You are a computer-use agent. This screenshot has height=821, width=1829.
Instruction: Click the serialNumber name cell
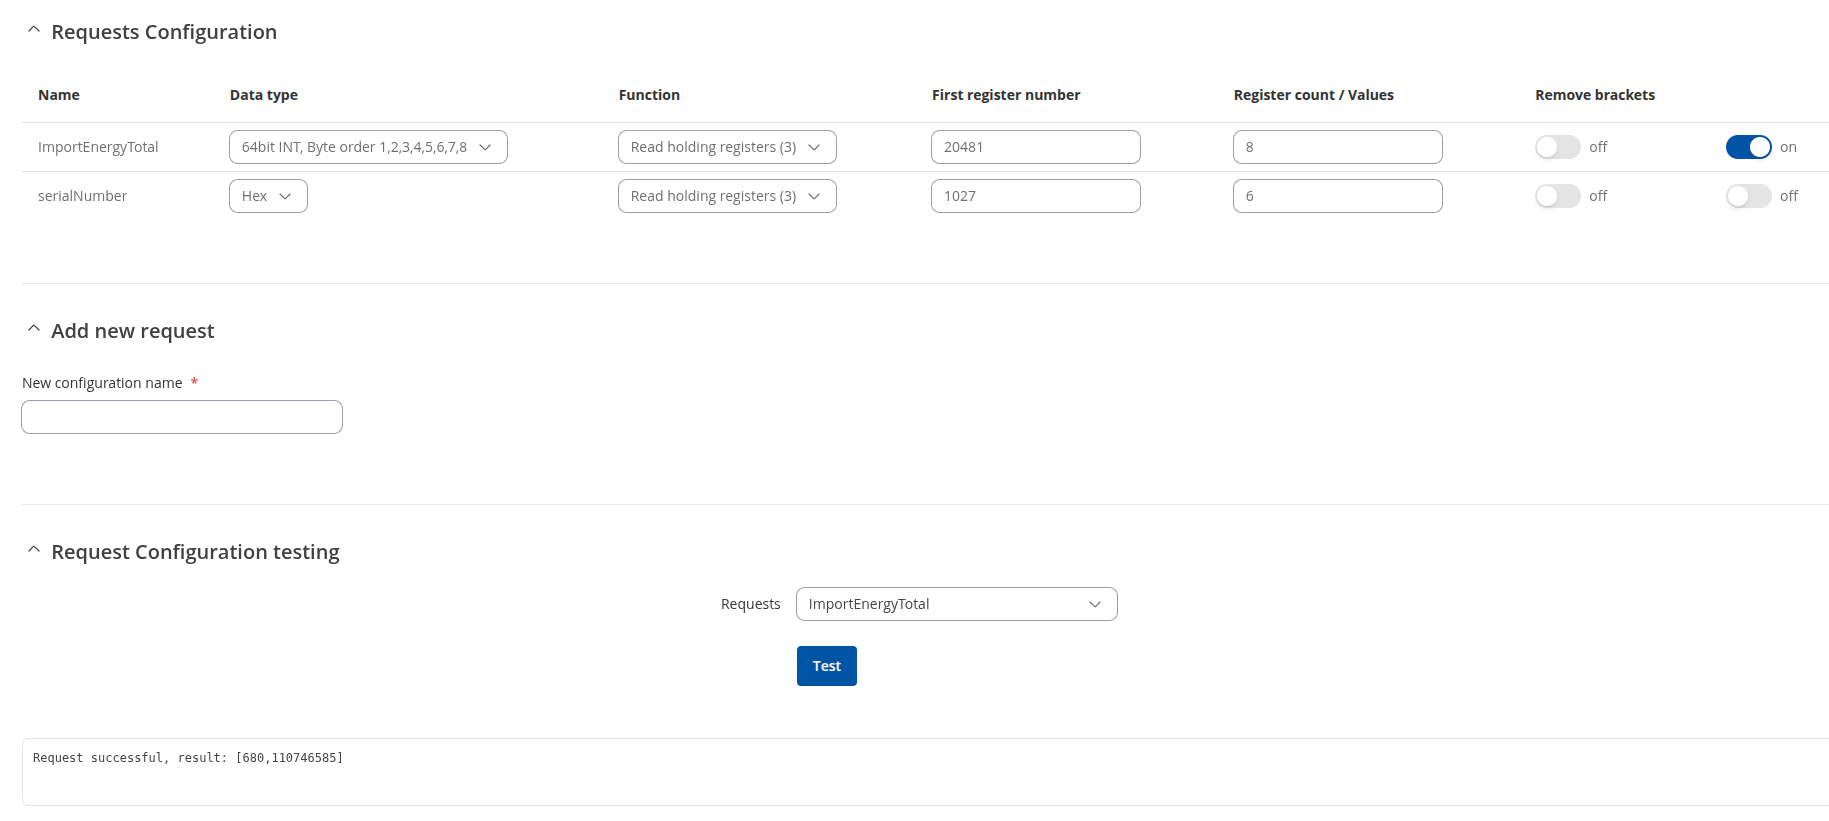click(82, 196)
